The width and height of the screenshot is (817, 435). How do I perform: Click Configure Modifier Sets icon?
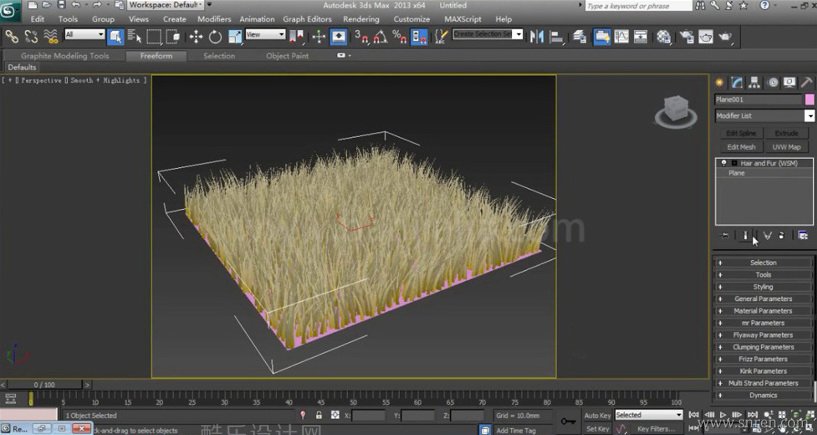[802, 235]
